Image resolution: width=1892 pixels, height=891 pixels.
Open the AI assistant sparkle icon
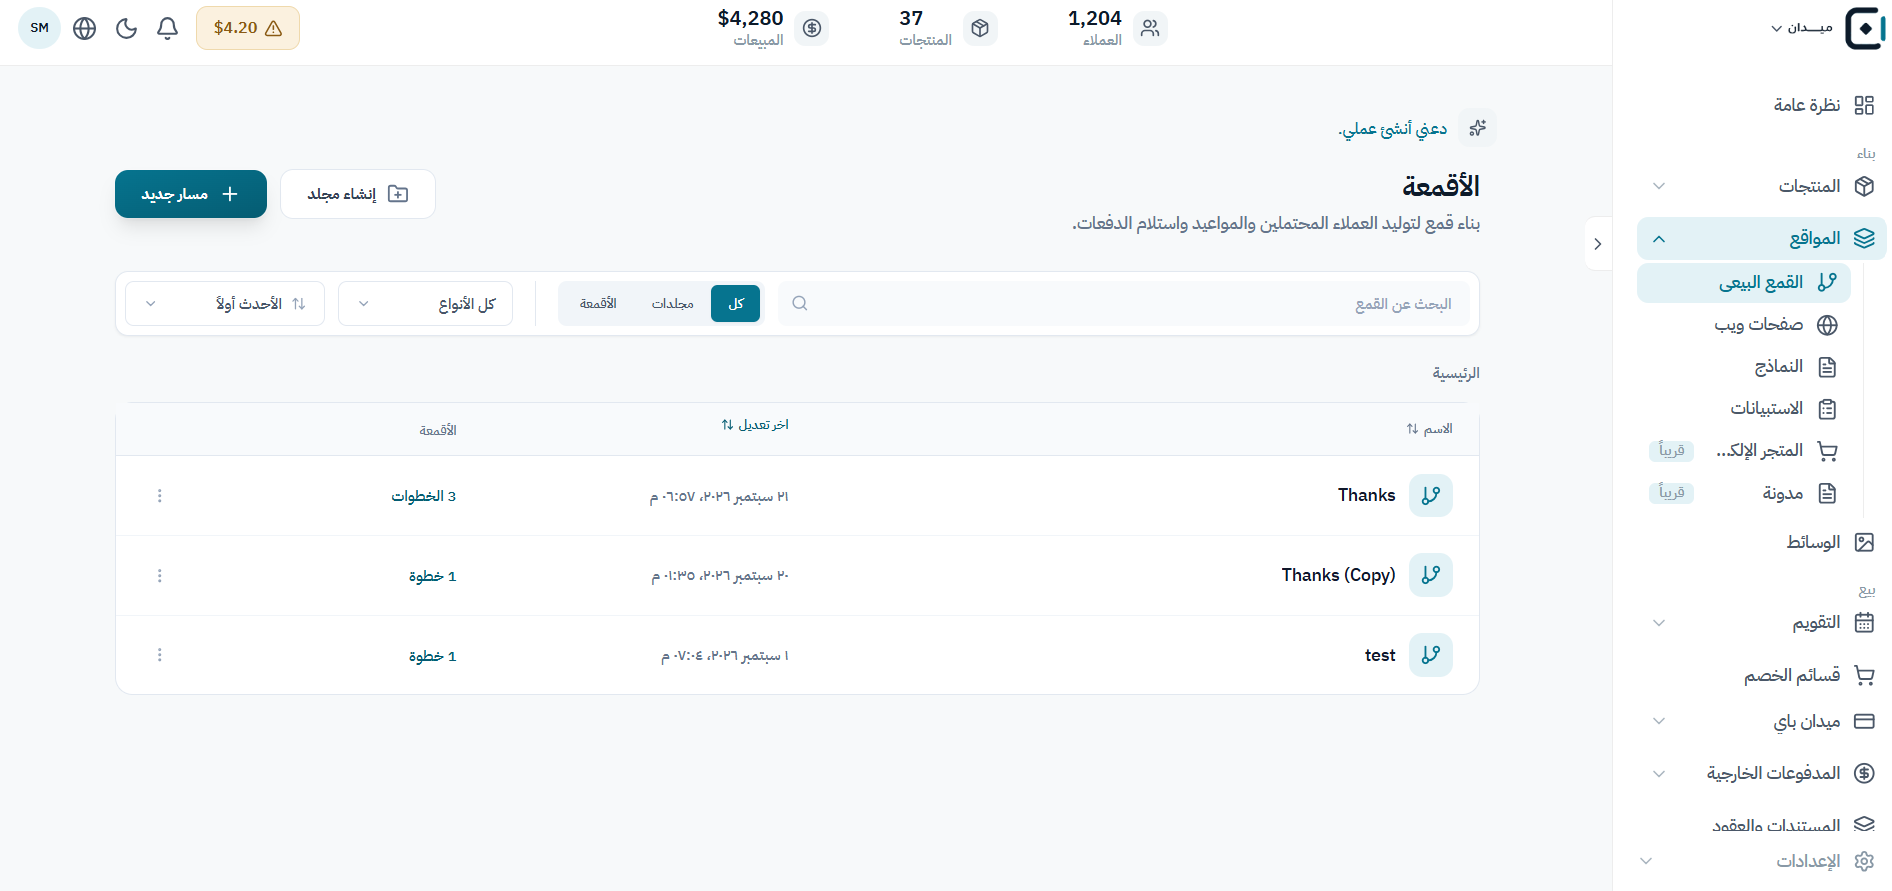click(1477, 128)
